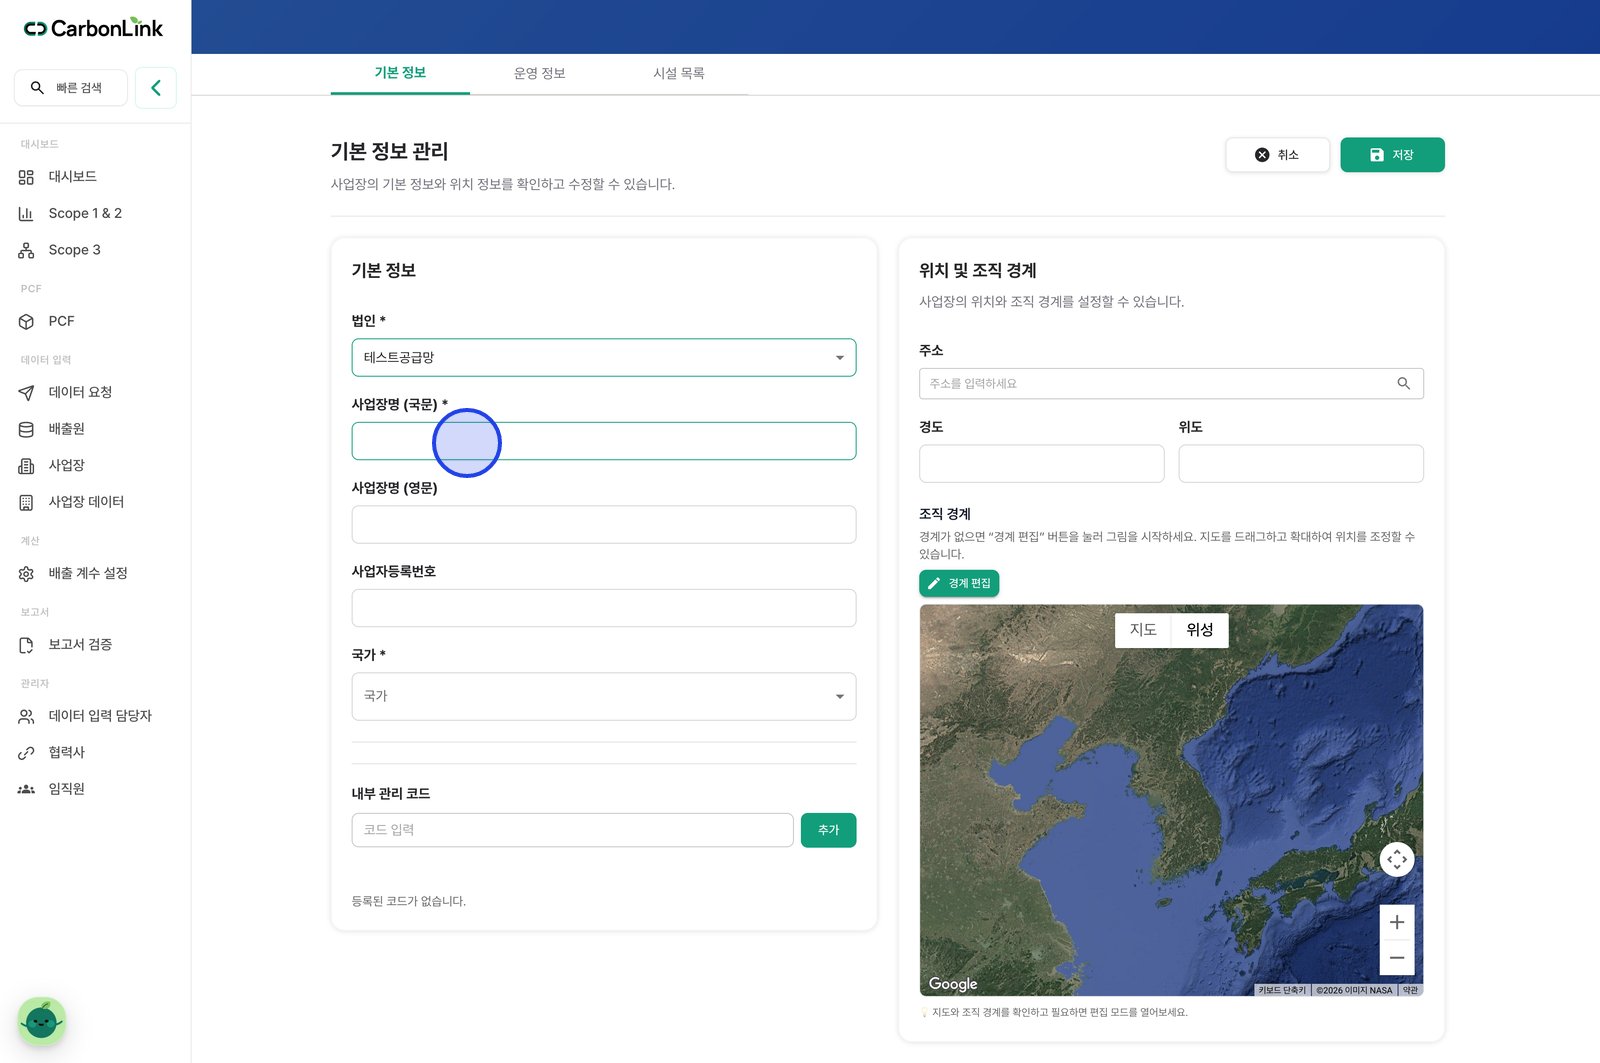
Task: Click the 저장 button
Action: (1392, 155)
